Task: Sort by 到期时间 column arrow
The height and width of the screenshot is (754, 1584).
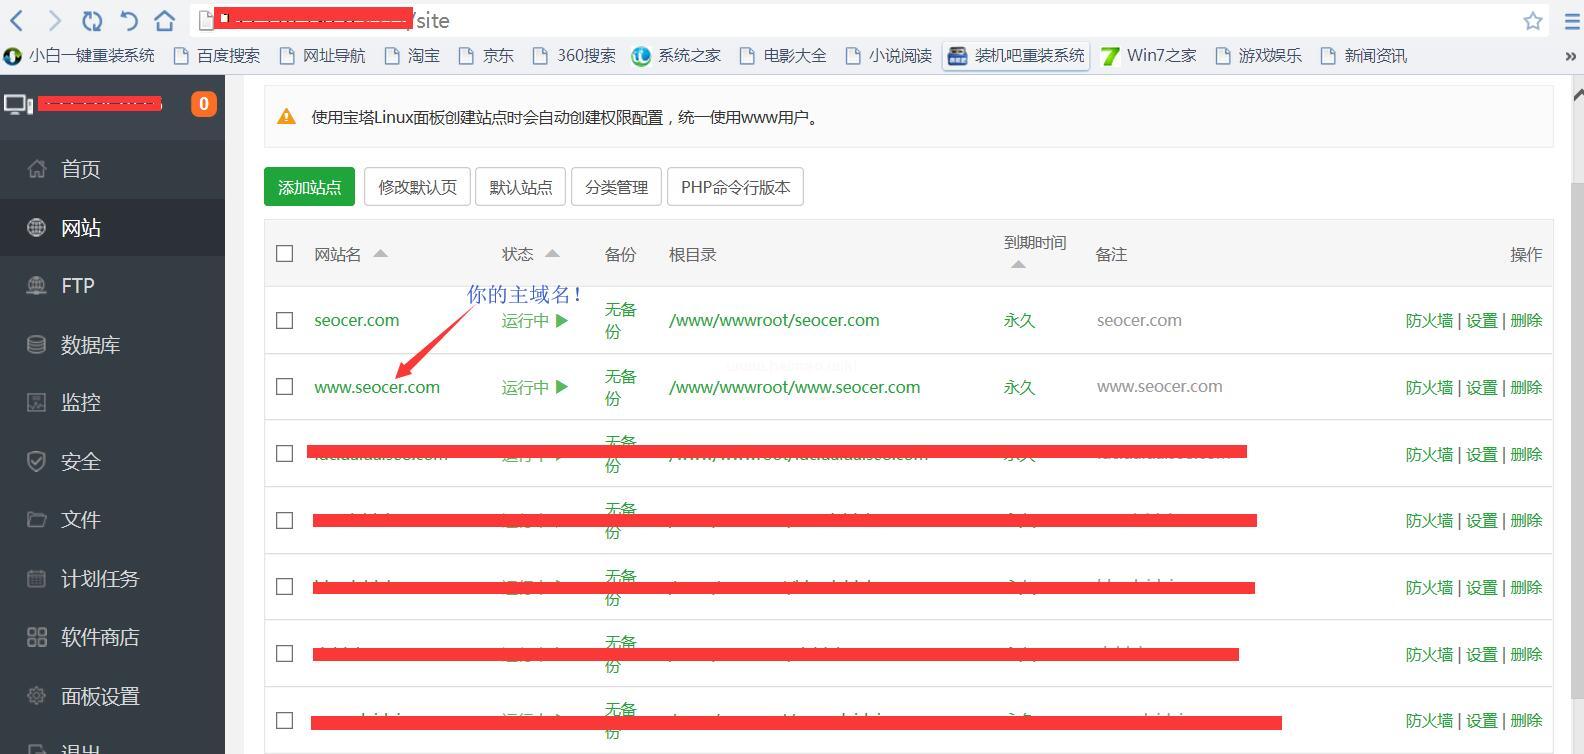Action: (1018, 265)
